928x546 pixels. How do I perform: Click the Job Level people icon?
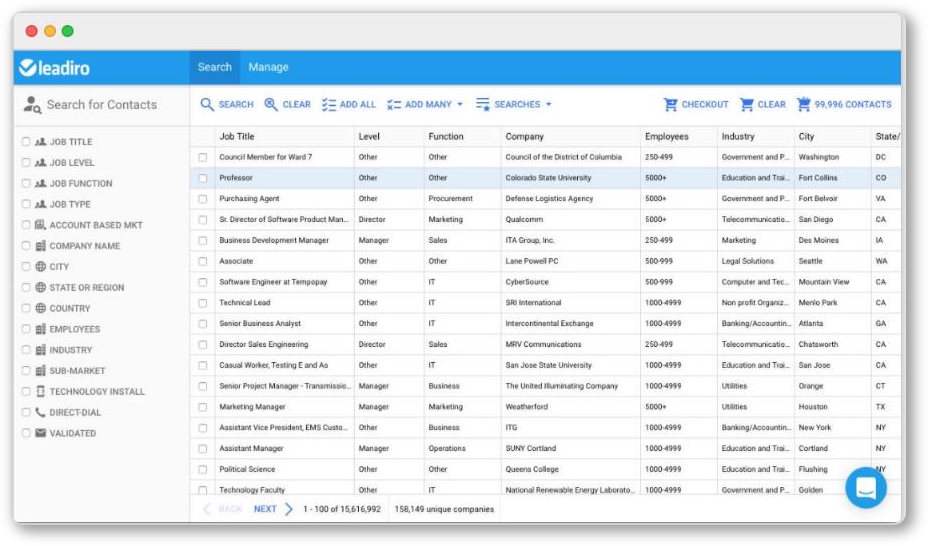click(x=40, y=163)
